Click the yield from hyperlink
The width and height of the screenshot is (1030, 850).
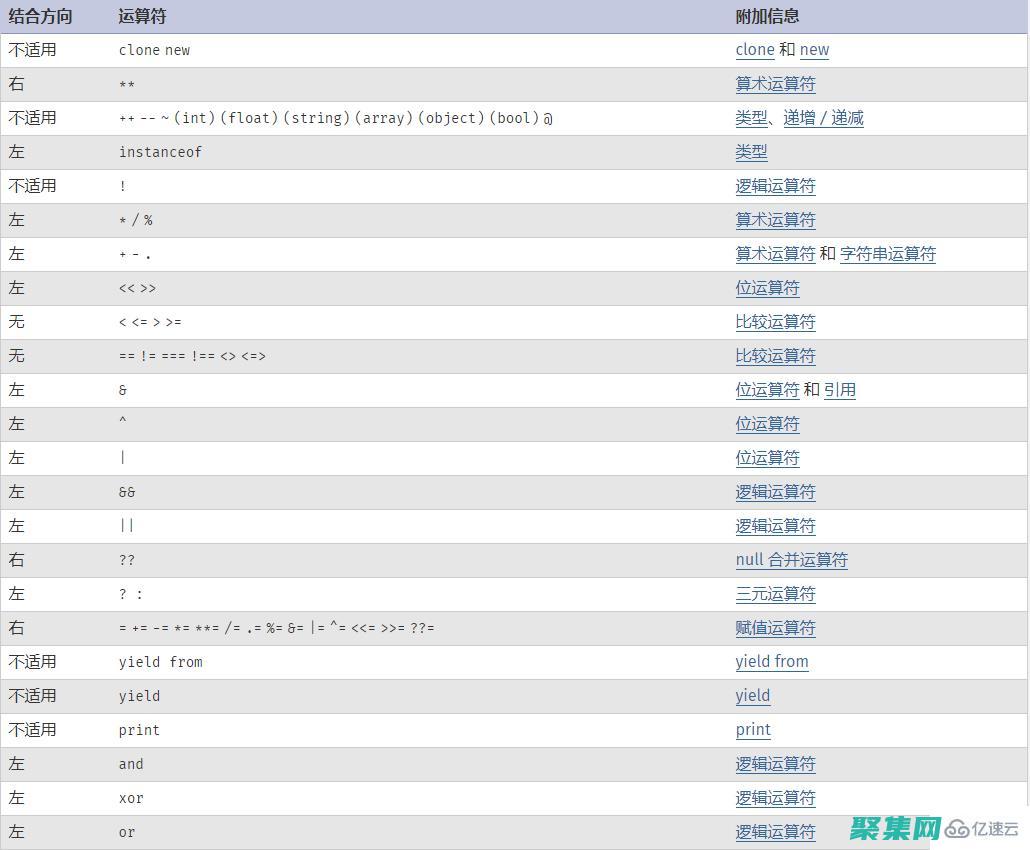(772, 662)
